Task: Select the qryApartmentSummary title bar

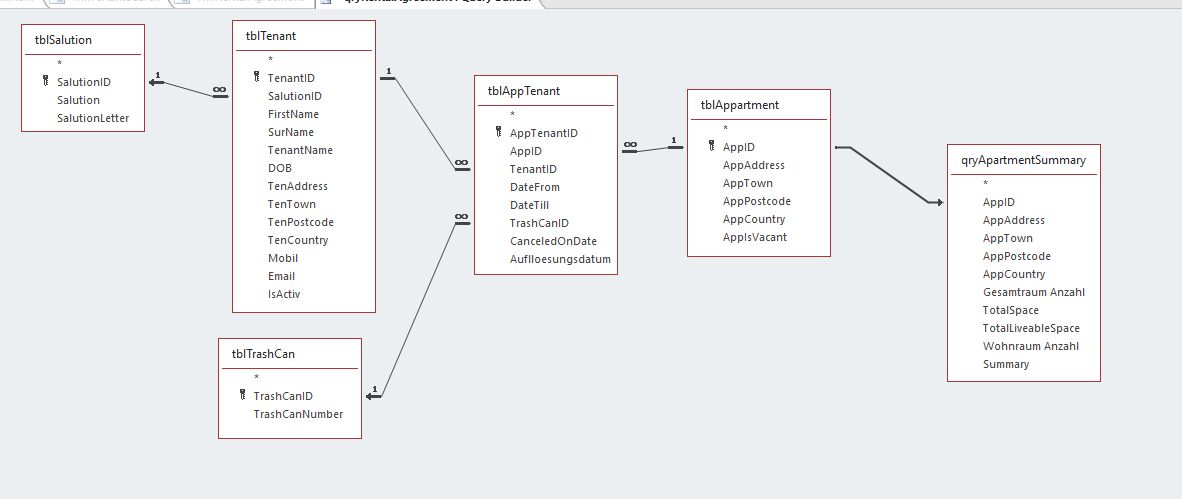Action: [1024, 160]
